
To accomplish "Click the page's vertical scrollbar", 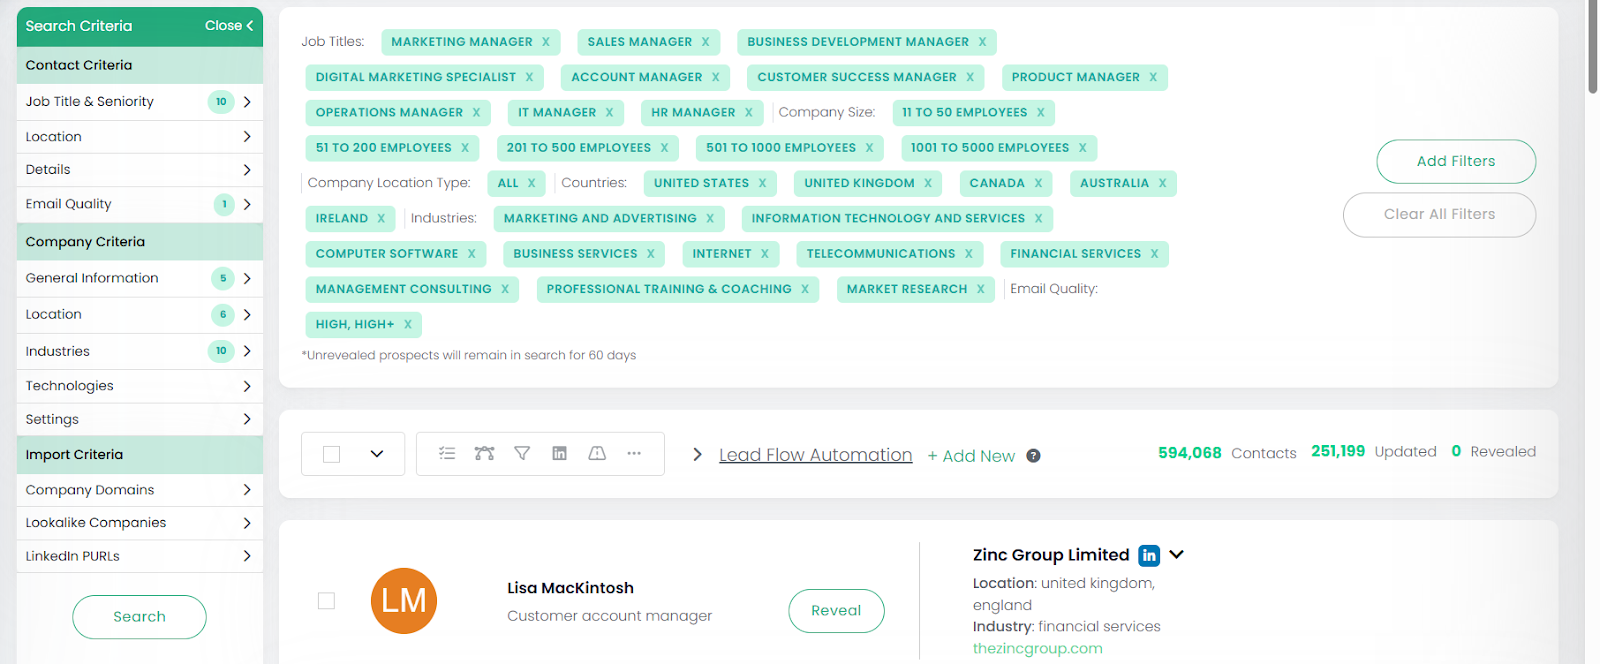I will pos(1592,50).
